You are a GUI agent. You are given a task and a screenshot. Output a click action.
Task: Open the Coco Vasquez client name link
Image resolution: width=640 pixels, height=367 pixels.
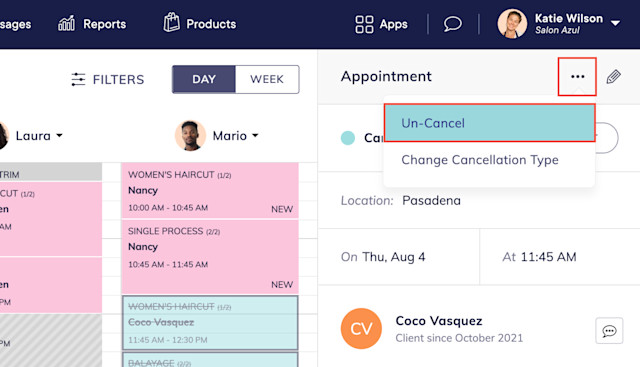(x=439, y=321)
